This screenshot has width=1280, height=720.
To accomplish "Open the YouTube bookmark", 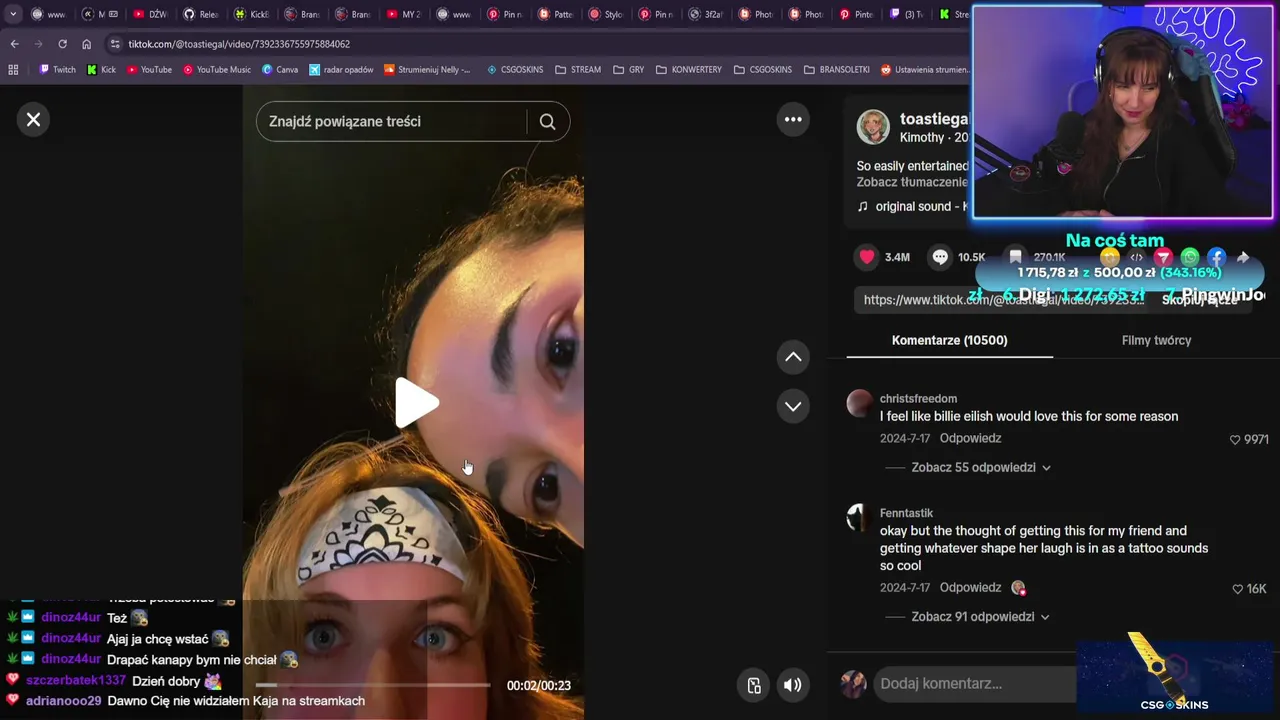I will tap(149, 70).
